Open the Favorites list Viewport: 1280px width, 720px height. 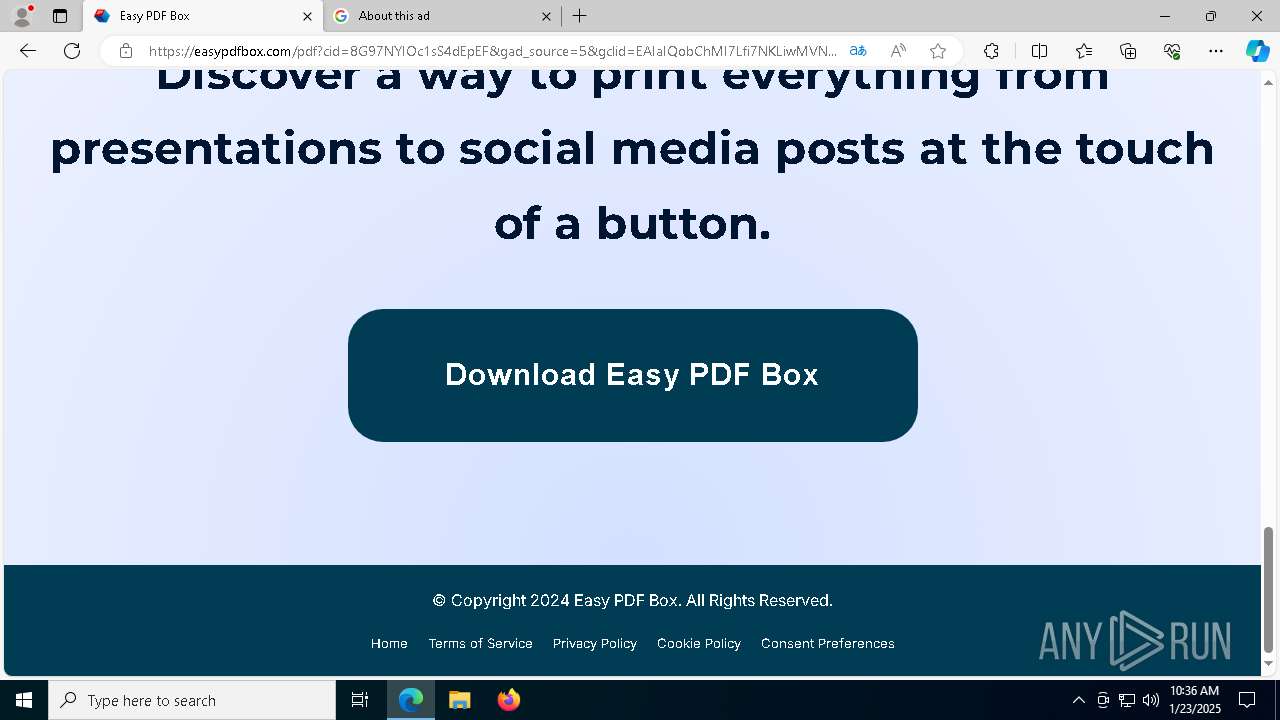coord(1084,51)
